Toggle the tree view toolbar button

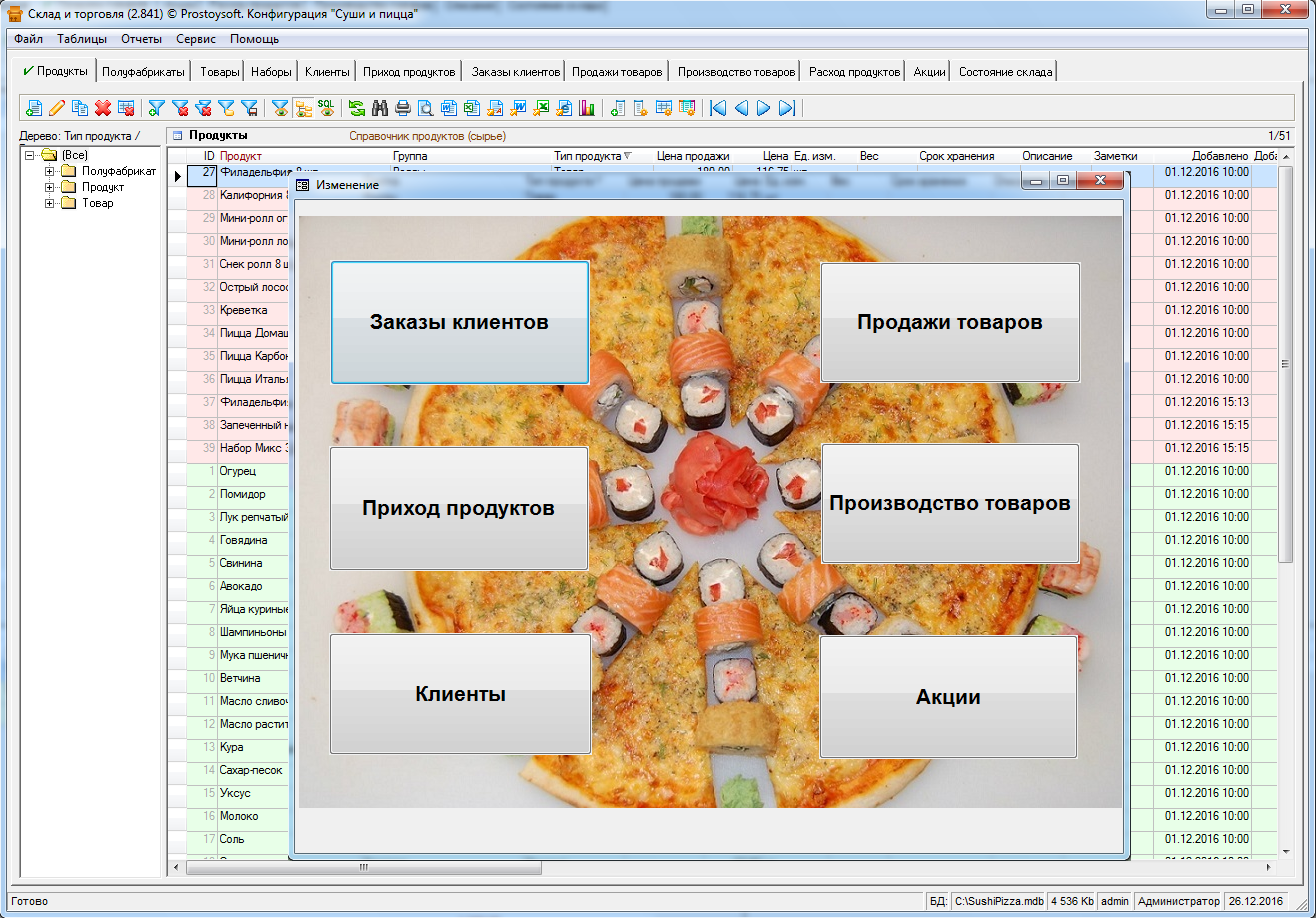pyautogui.click(x=303, y=108)
